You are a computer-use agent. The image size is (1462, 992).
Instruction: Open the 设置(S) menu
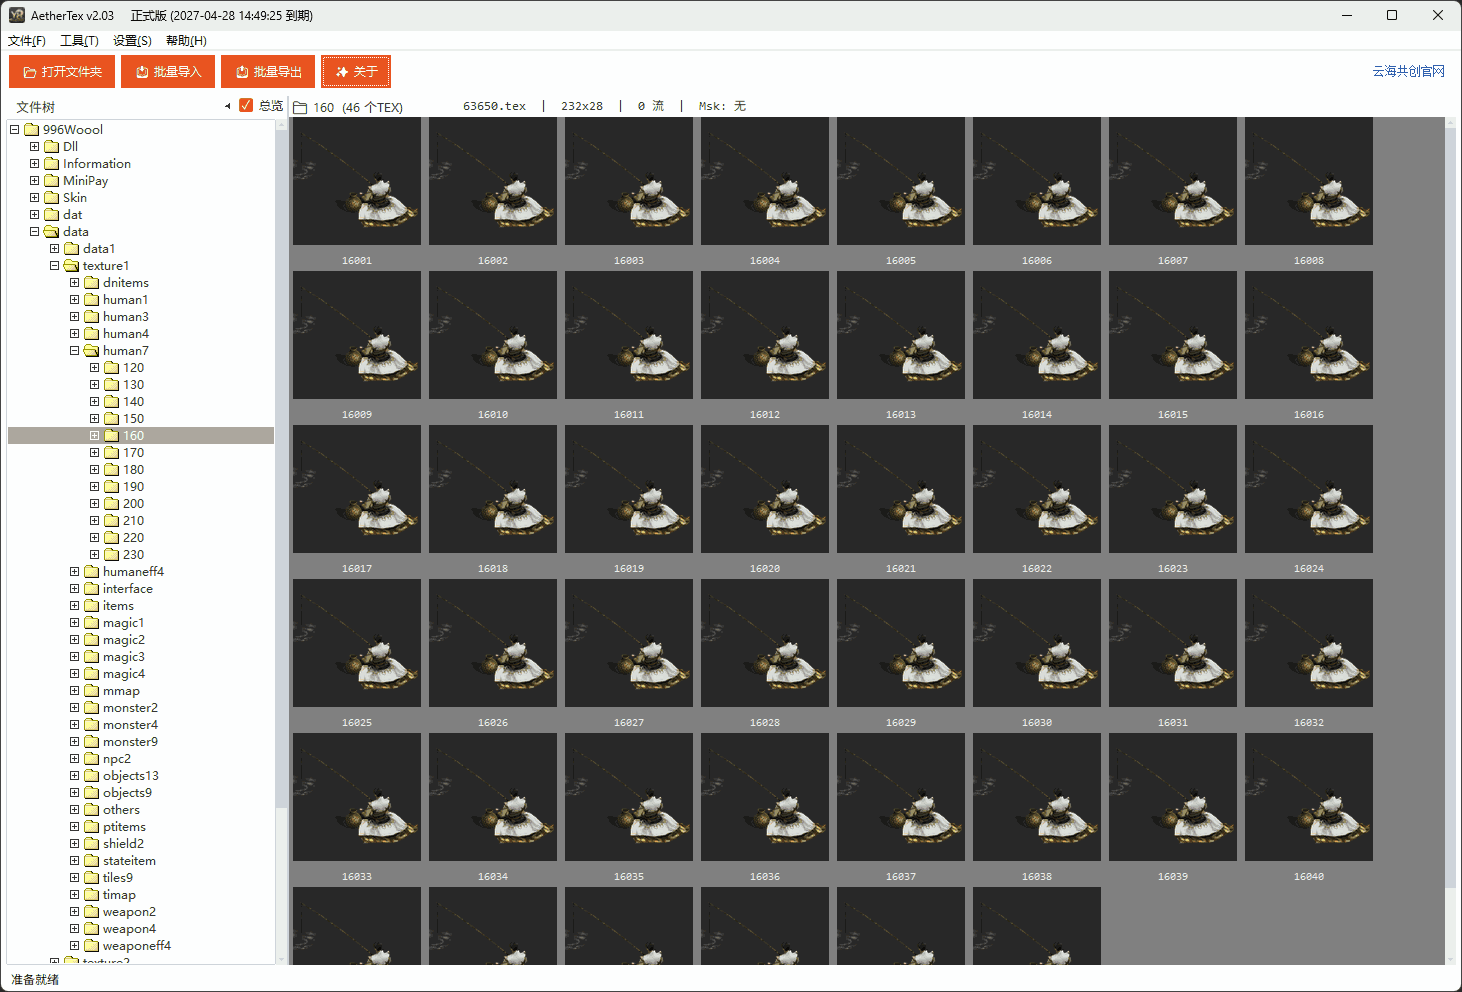[x=132, y=41]
